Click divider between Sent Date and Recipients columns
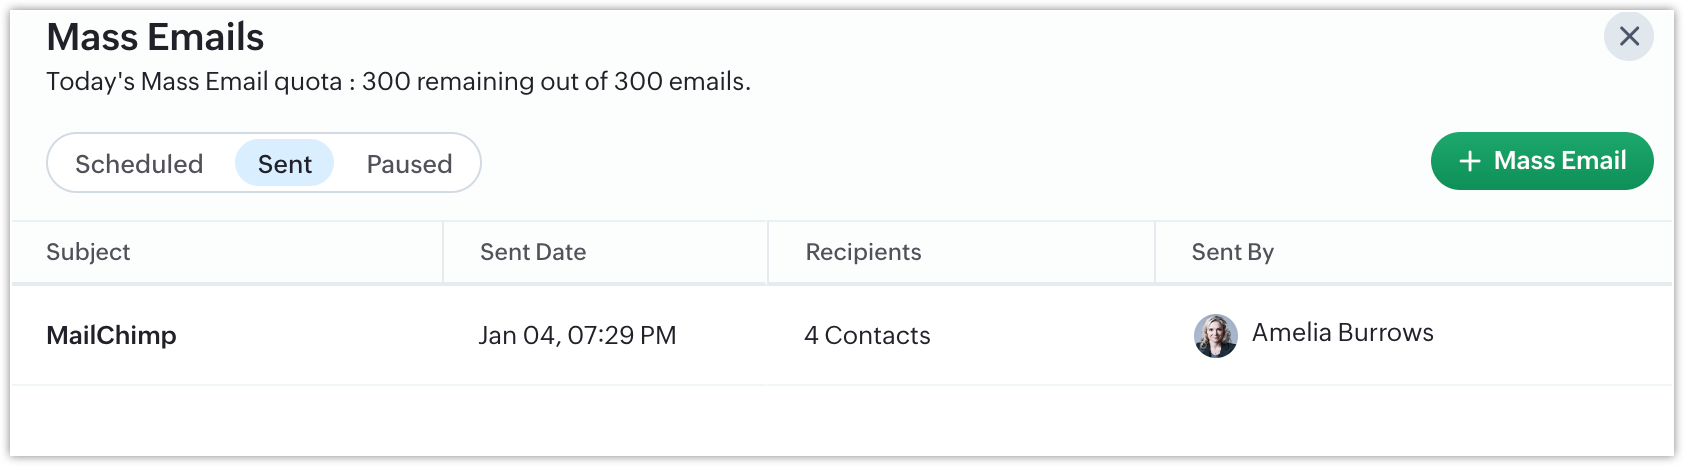The height and width of the screenshot is (466, 1684). [768, 252]
